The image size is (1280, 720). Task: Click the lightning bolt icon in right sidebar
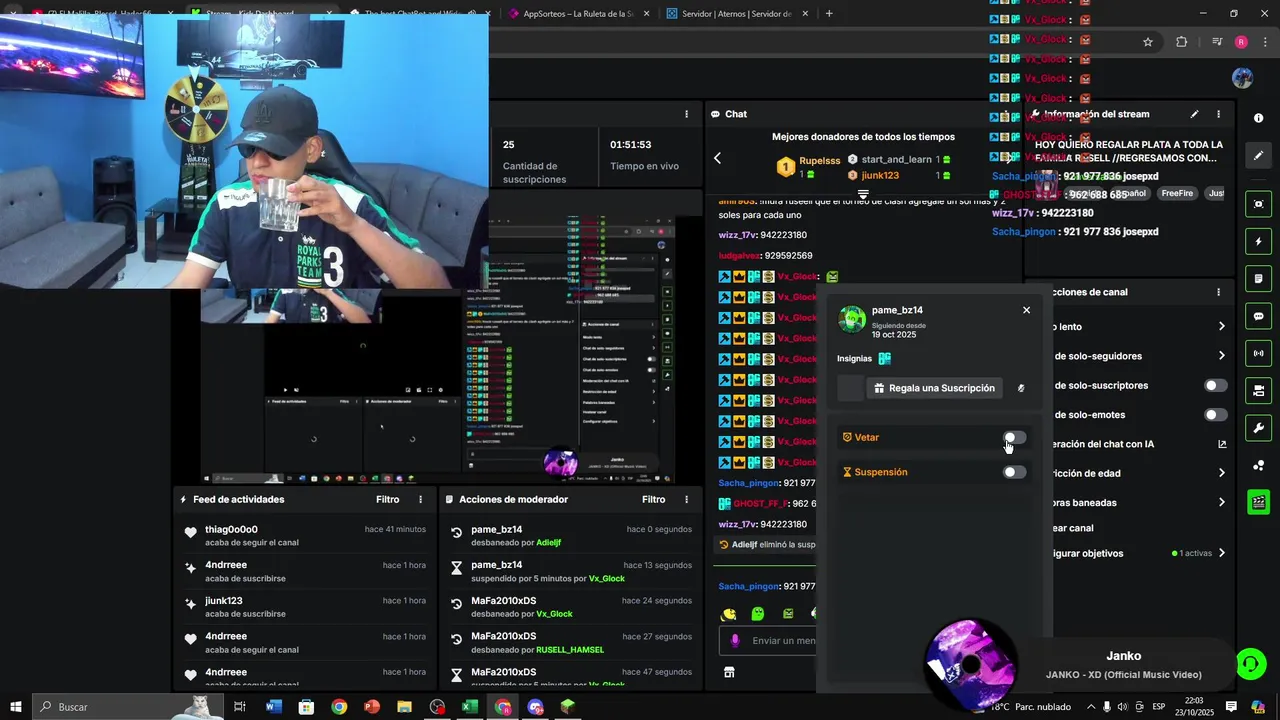tap(1259, 242)
